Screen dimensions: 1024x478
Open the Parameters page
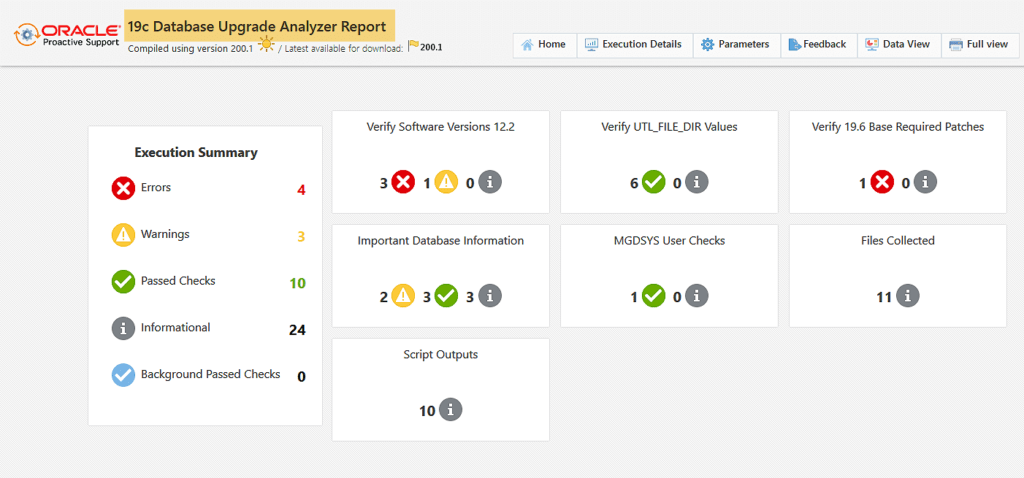[737, 45]
